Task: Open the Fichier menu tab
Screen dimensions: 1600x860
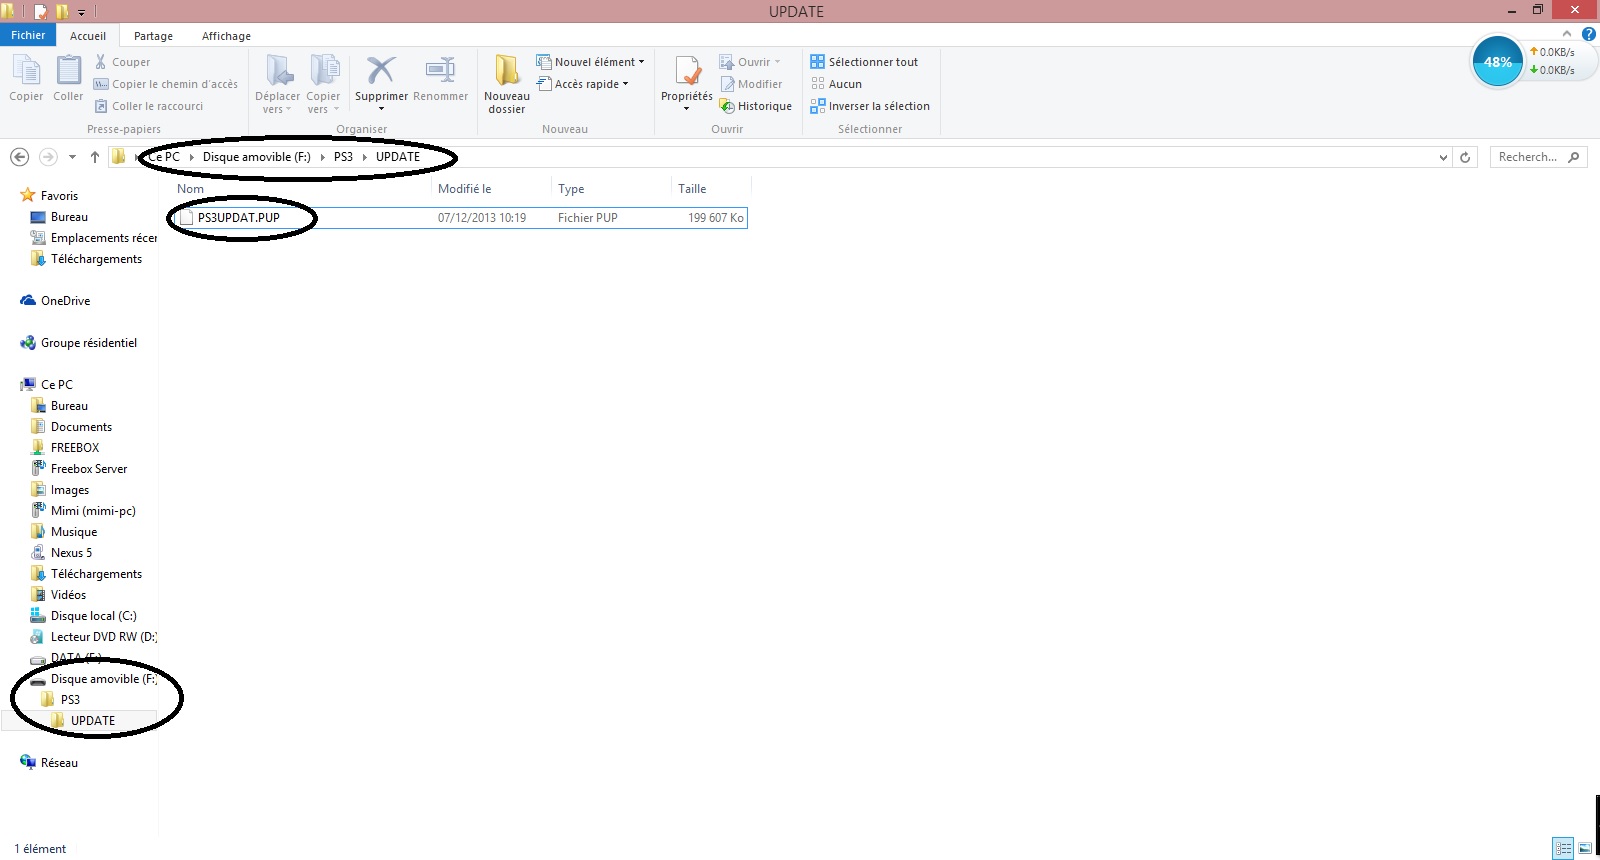Action: (x=28, y=35)
